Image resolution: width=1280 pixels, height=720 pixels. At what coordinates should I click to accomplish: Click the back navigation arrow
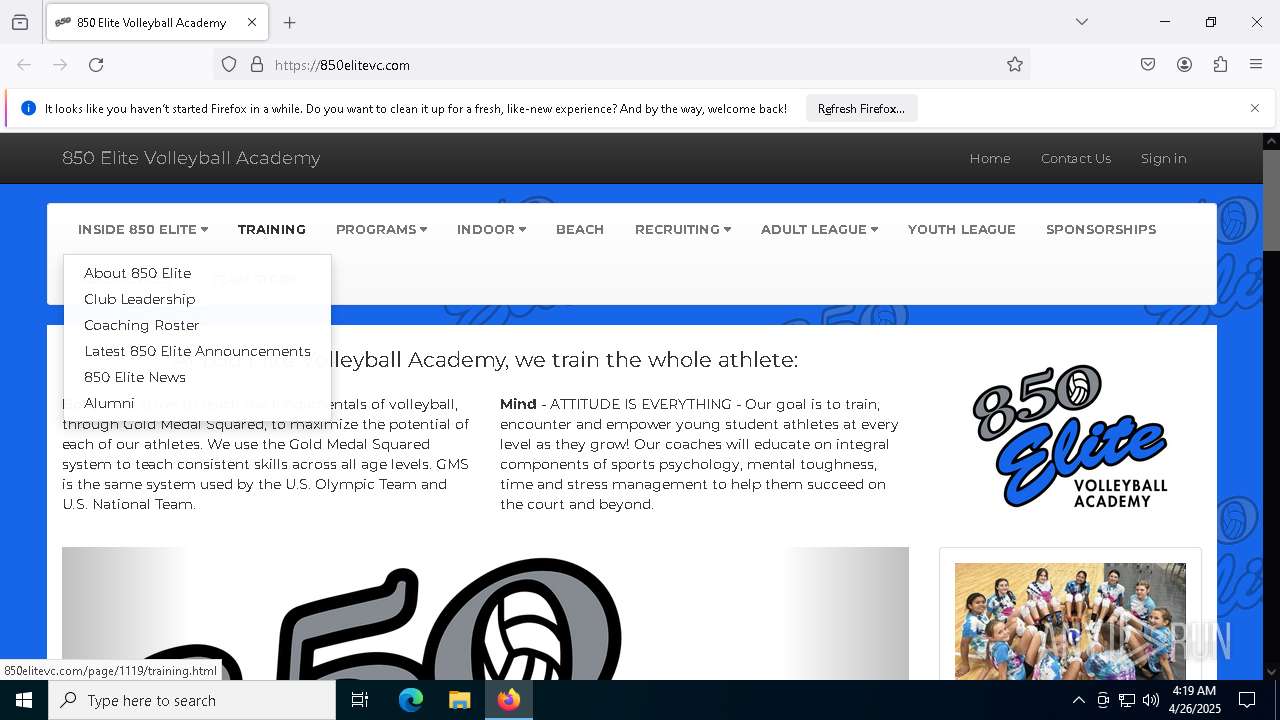tap(24, 65)
